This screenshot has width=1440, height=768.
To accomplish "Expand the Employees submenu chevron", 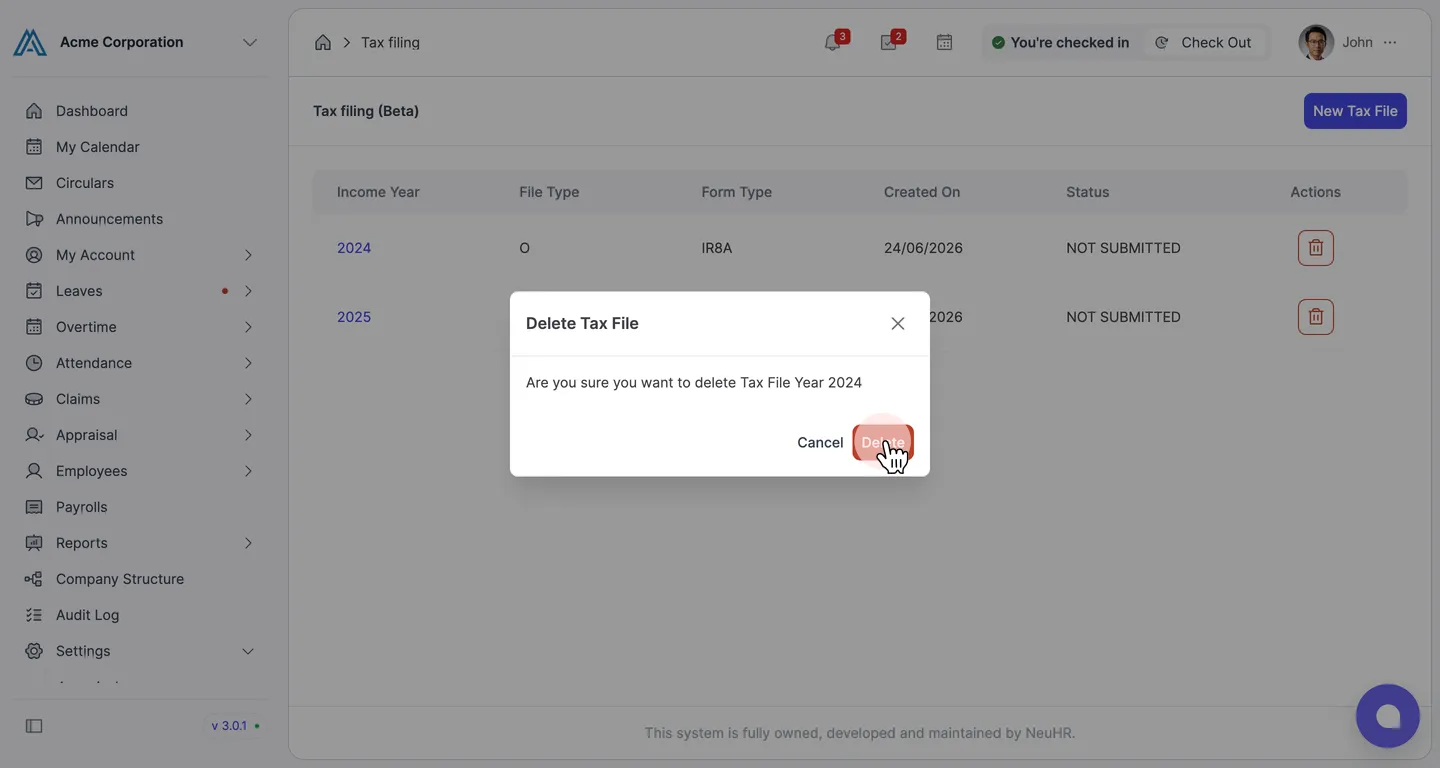I will coord(248,471).
